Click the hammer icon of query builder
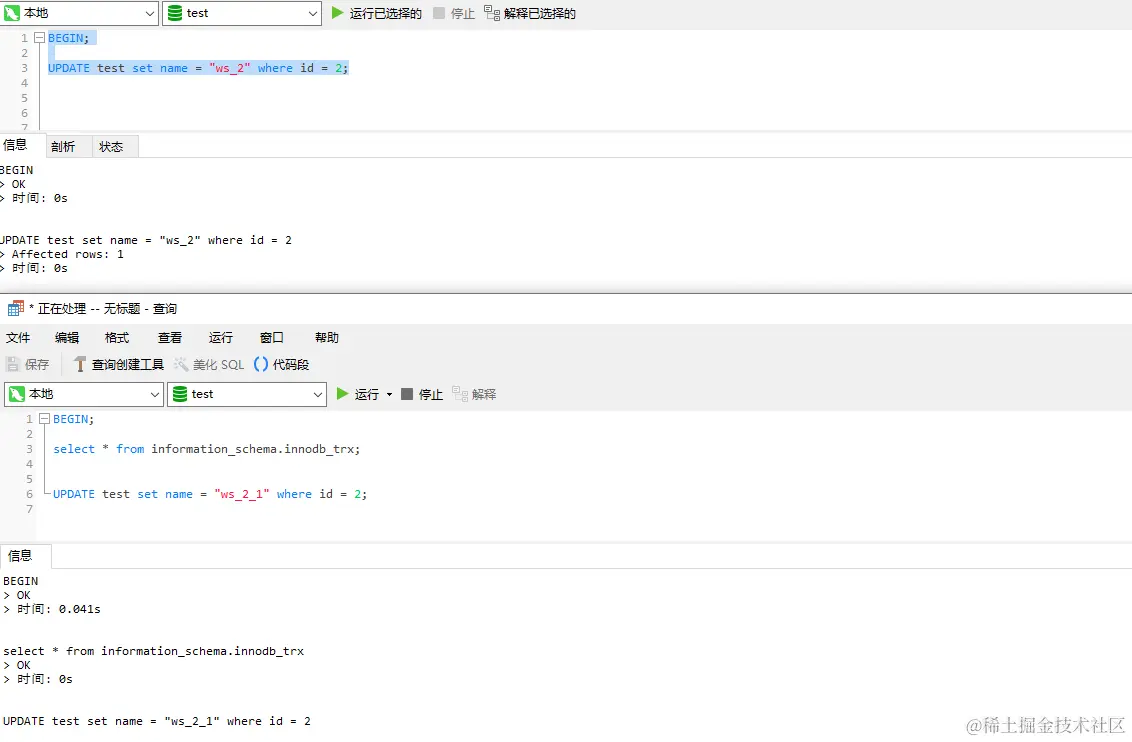Viewport: 1132px width, 742px height. point(80,365)
